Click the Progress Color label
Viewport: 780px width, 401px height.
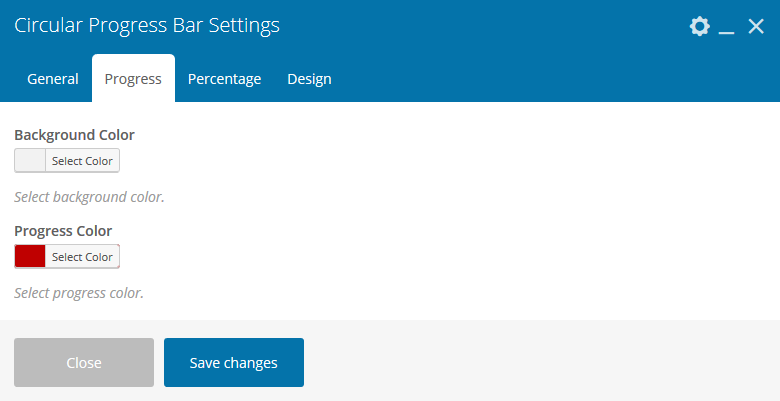[x=63, y=231]
